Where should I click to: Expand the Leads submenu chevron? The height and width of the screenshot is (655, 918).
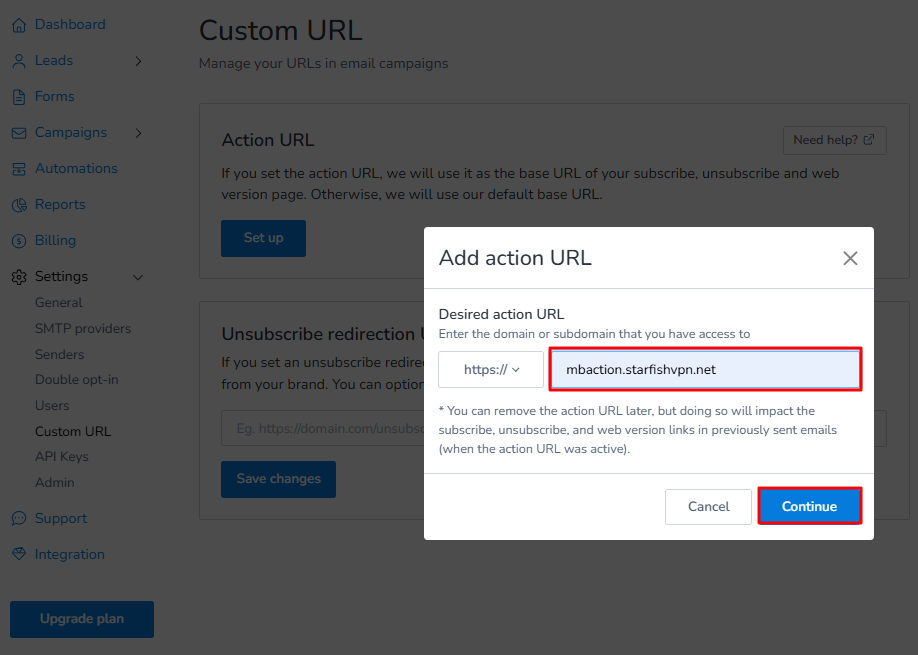point(138,61)
